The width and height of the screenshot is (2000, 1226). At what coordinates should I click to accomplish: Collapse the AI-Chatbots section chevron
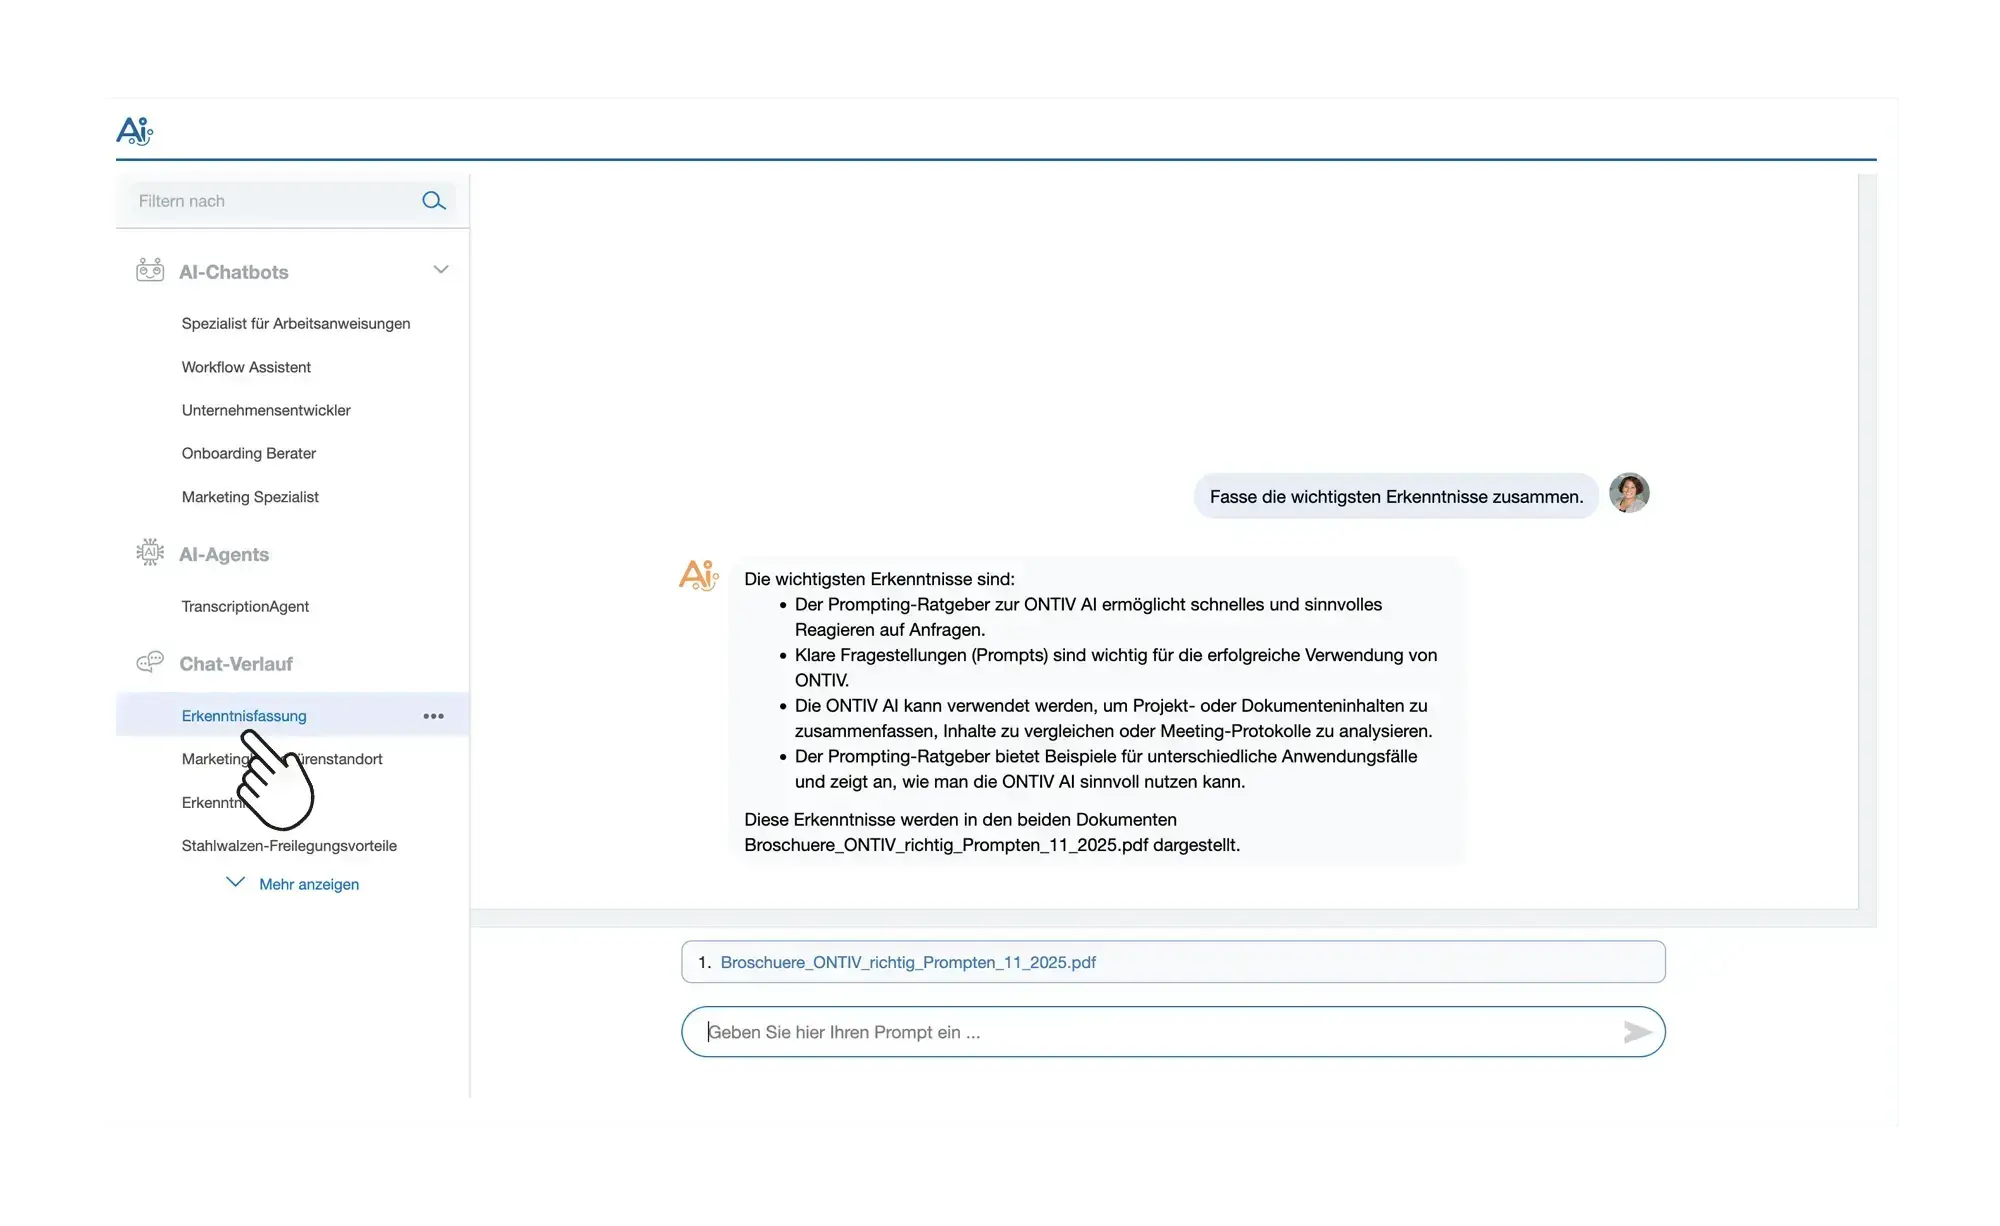click(x=440, y=270)
